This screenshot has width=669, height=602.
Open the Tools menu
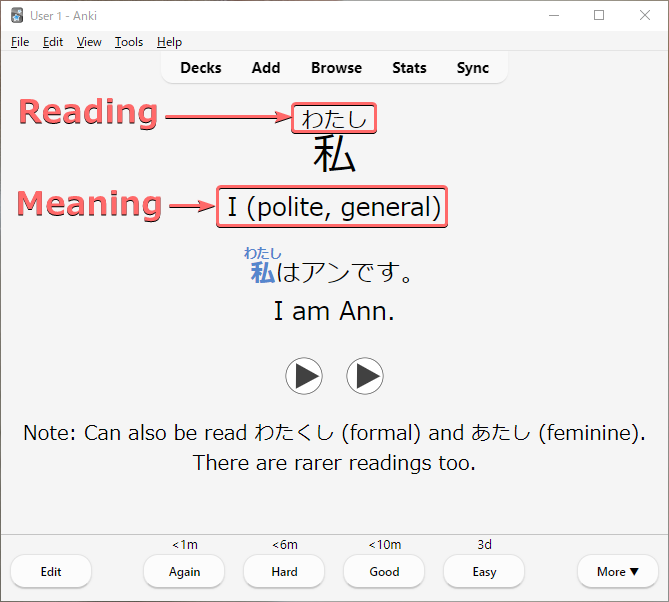click(x=129, y=42)
